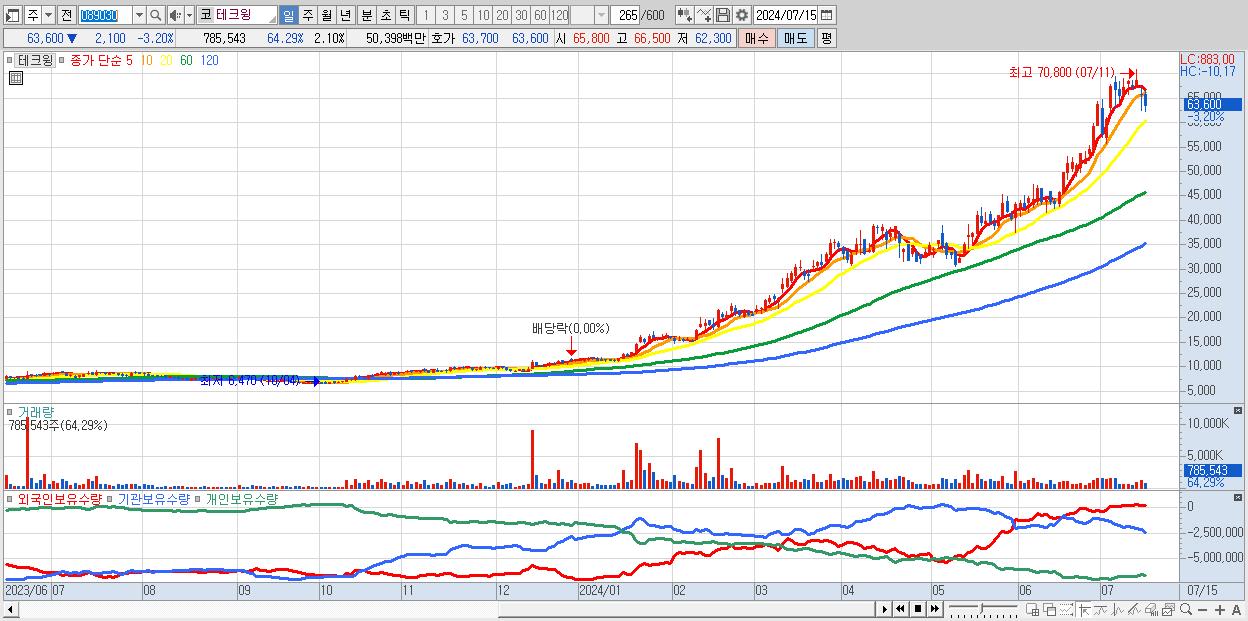Select the 분 minute chart period
Viewport: 1248px width, 621px height.
[366, 15]
